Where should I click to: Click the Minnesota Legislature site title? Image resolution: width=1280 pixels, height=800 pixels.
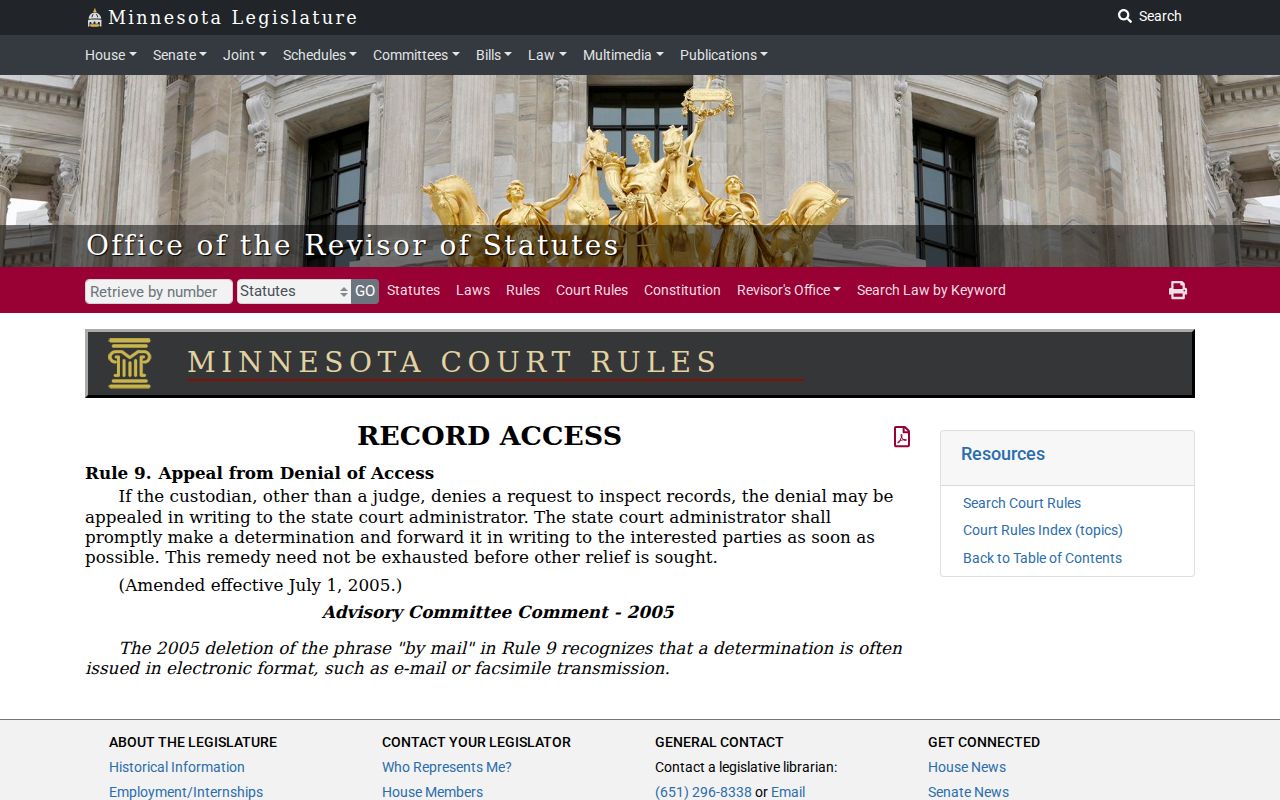[232, 18]
